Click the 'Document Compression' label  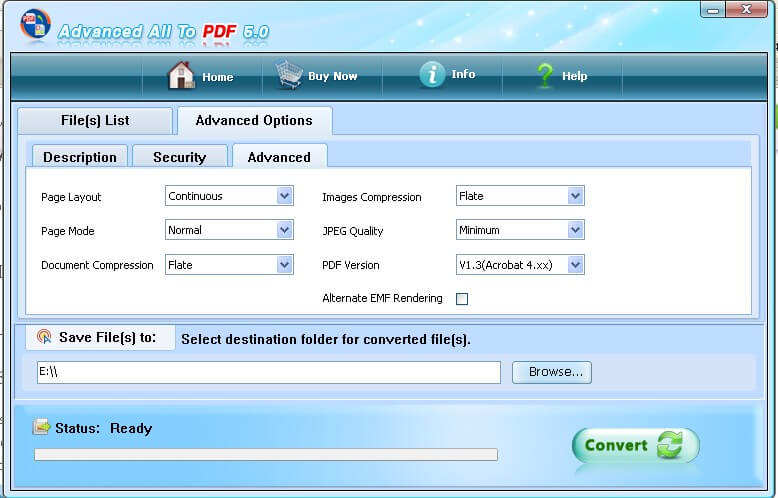coord(97,265)
